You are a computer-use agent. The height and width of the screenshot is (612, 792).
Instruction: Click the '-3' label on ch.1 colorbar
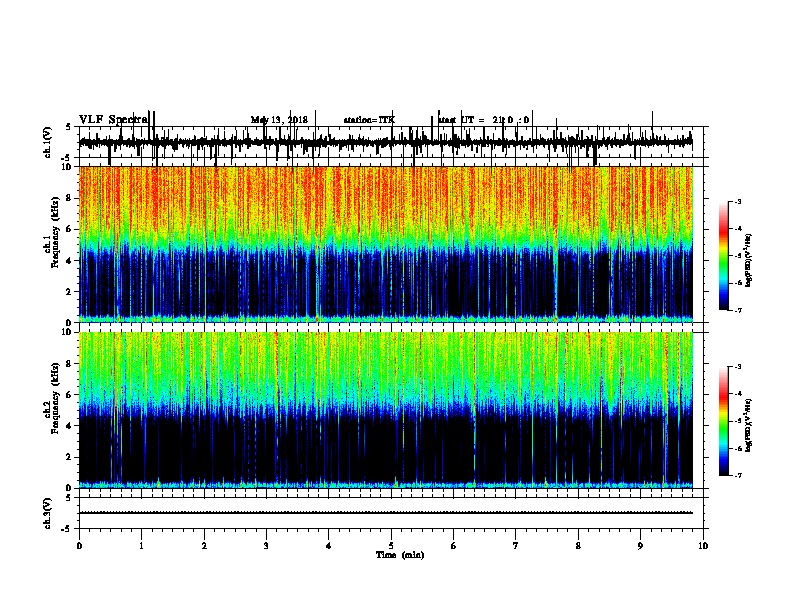[x=738, y=201]
